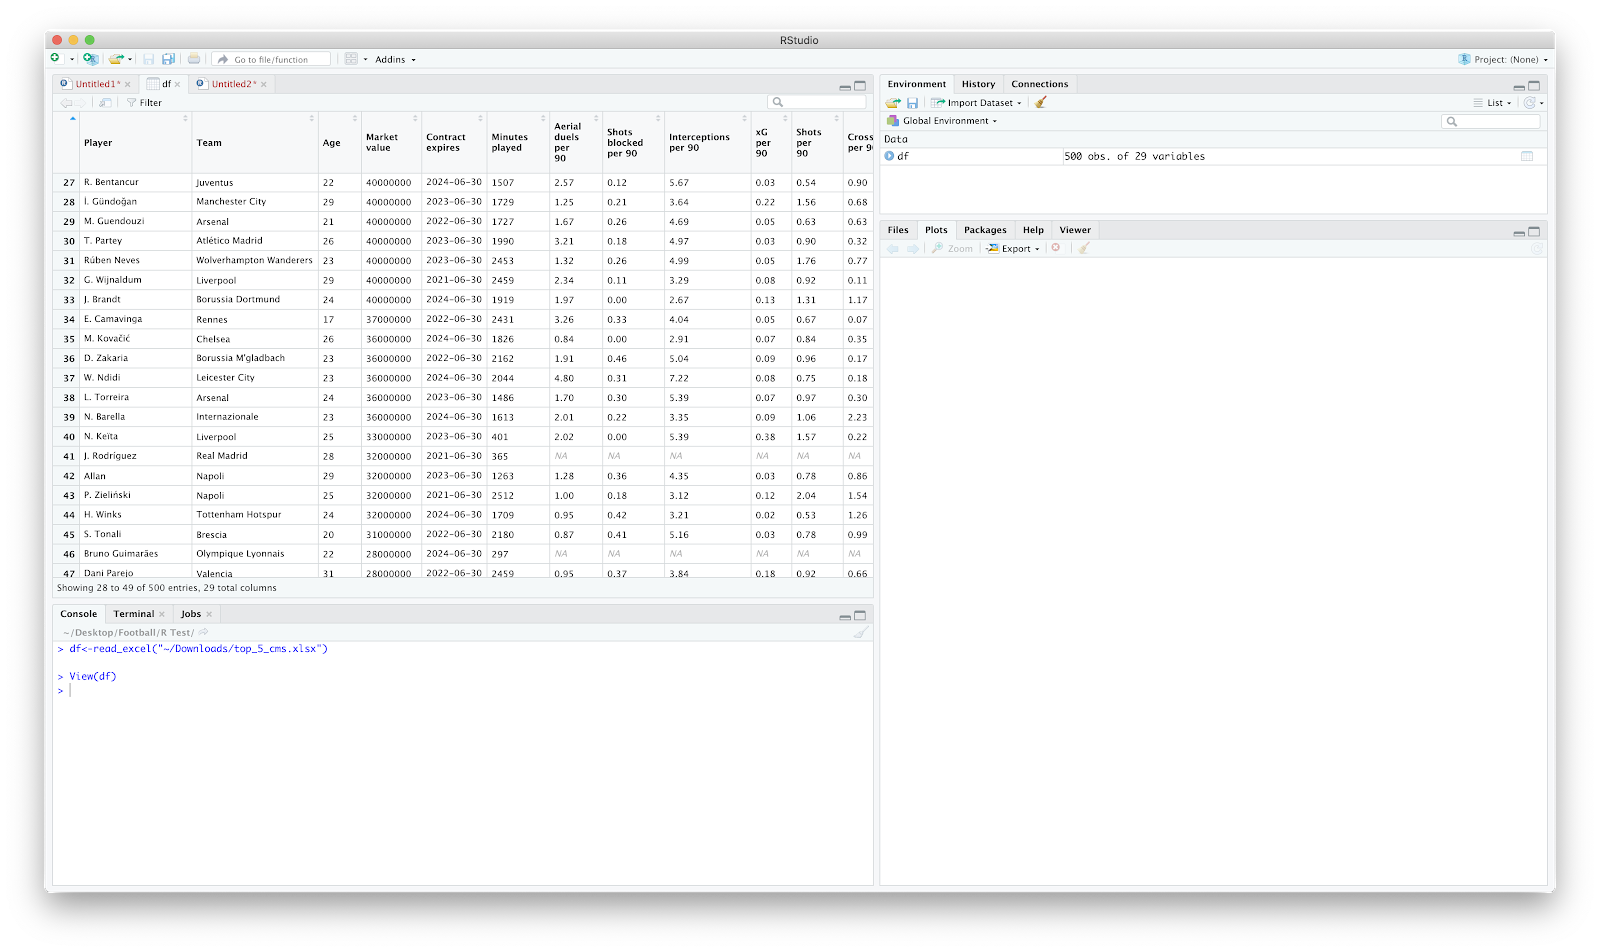1600x952 pixels.
Task: Click the Save All documents icon
Action: tap(168, 59)
